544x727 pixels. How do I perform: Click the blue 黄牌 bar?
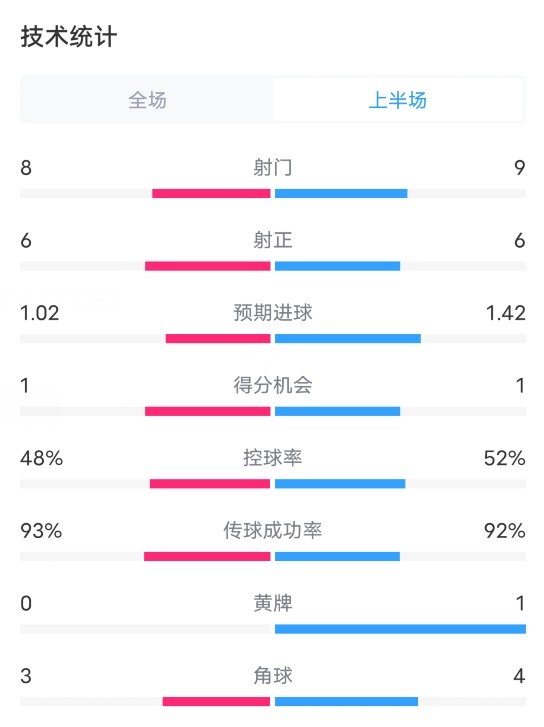400,629
